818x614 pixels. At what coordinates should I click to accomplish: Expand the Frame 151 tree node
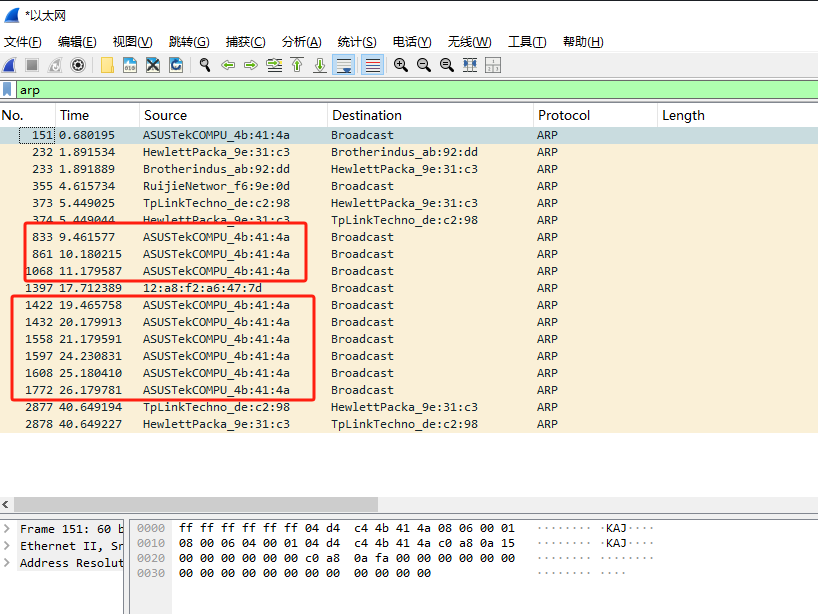click(7, 528)
